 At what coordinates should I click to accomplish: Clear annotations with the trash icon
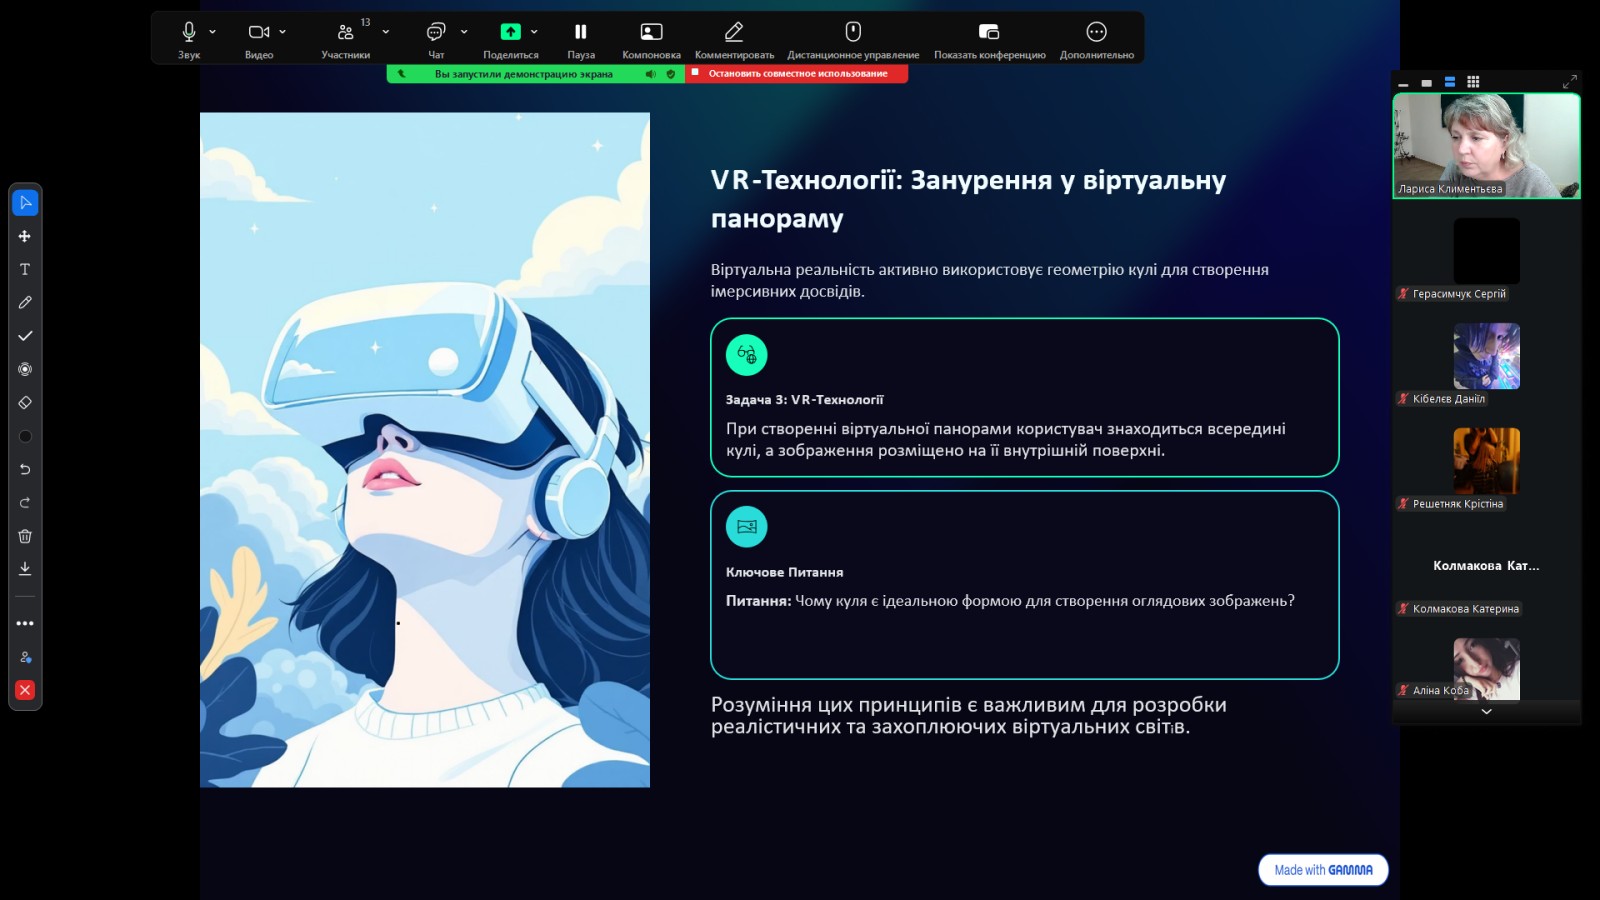[25, 536]
